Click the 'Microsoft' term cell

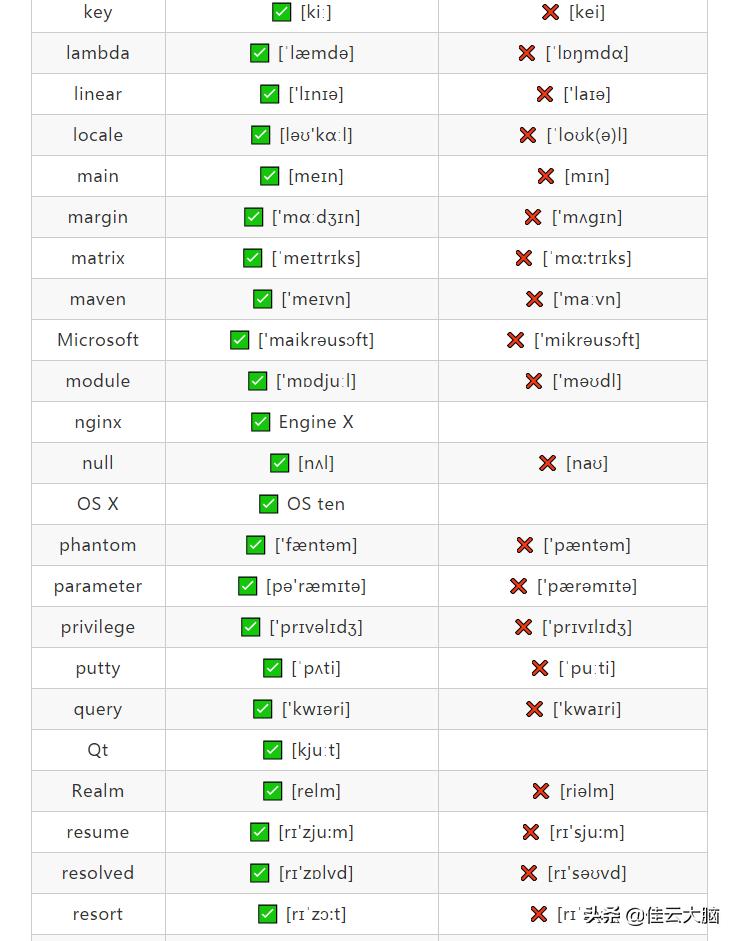[98, 340]
